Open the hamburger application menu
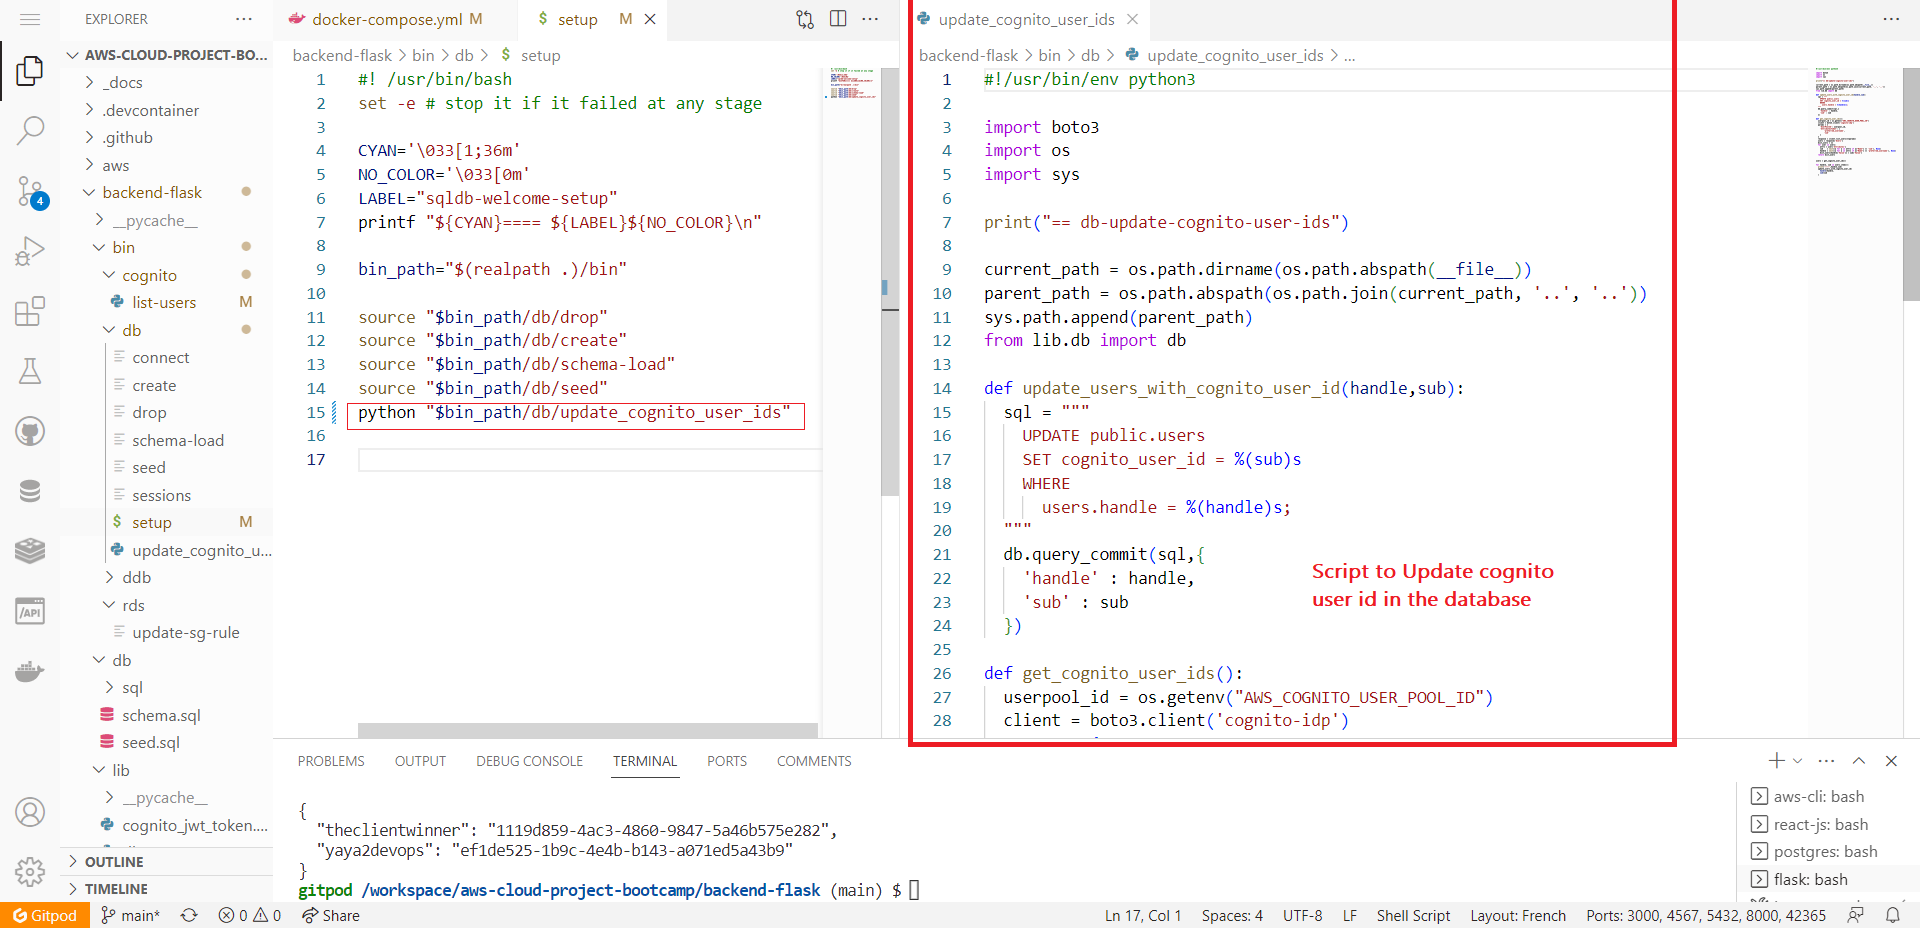1920x928 pixels. click(x=30, y=19)
